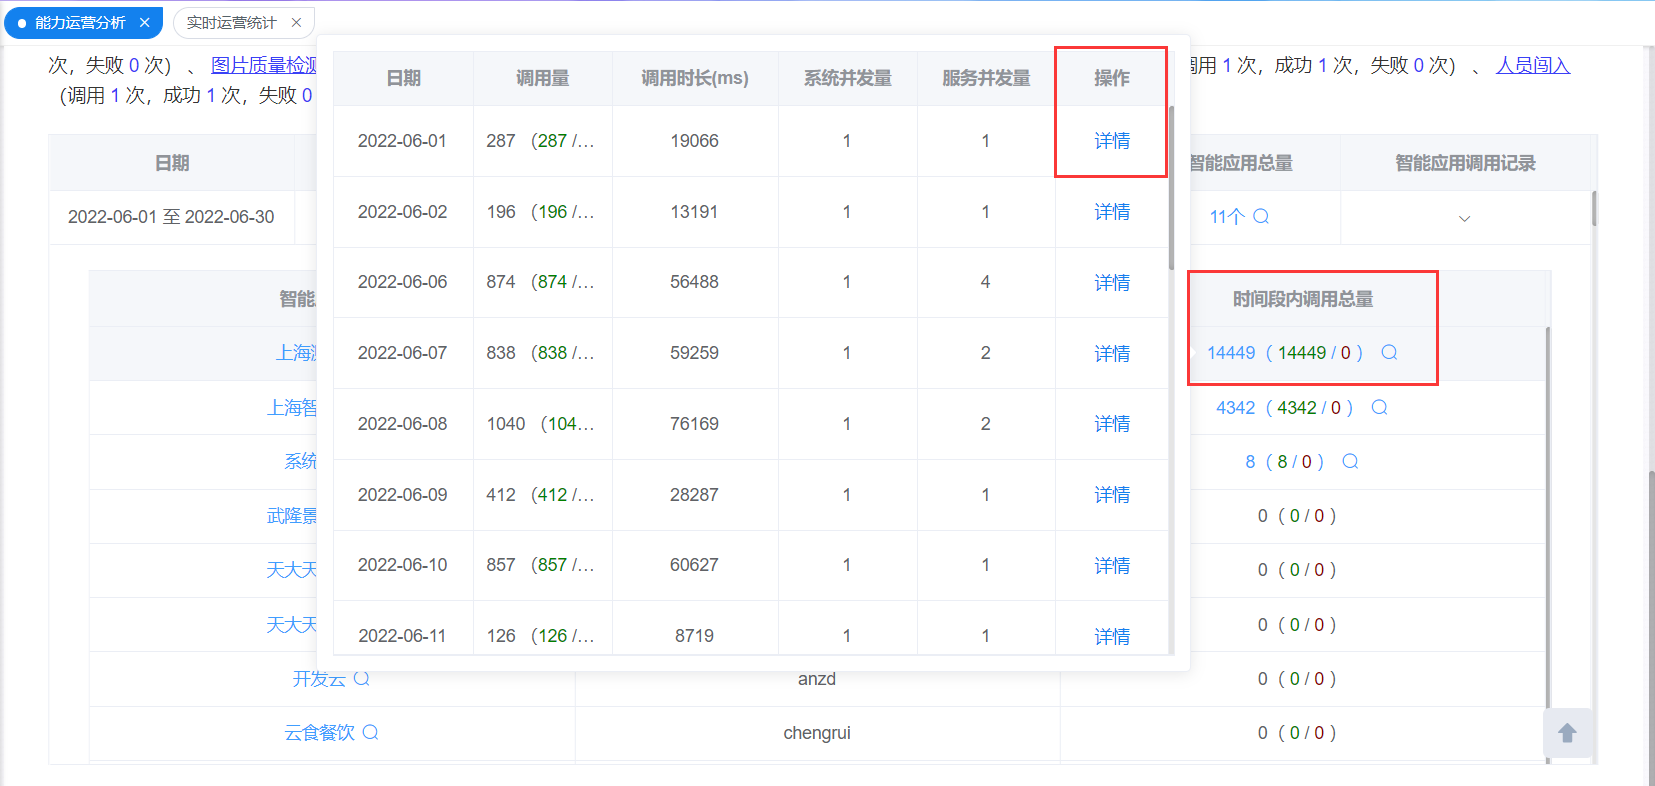Screen dimensions: 1655x786
Task: Open 详情 for 2022-06-02 row
Action: coord(1112,212)
